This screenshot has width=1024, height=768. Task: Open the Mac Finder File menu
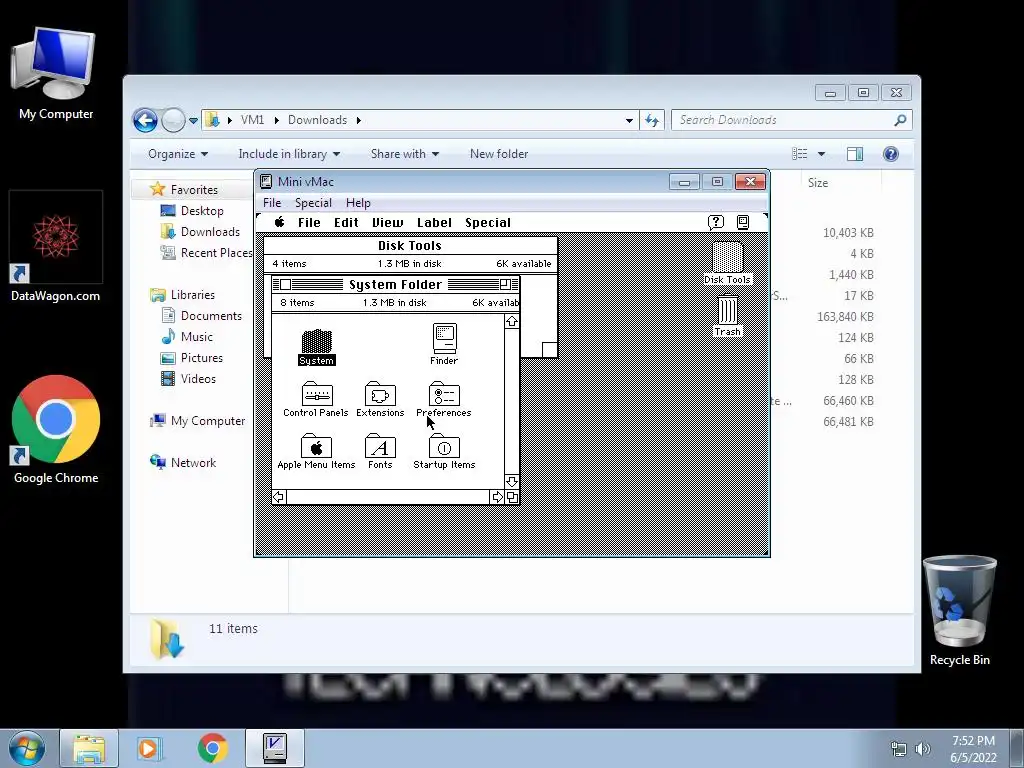click(x=309, y=223)
